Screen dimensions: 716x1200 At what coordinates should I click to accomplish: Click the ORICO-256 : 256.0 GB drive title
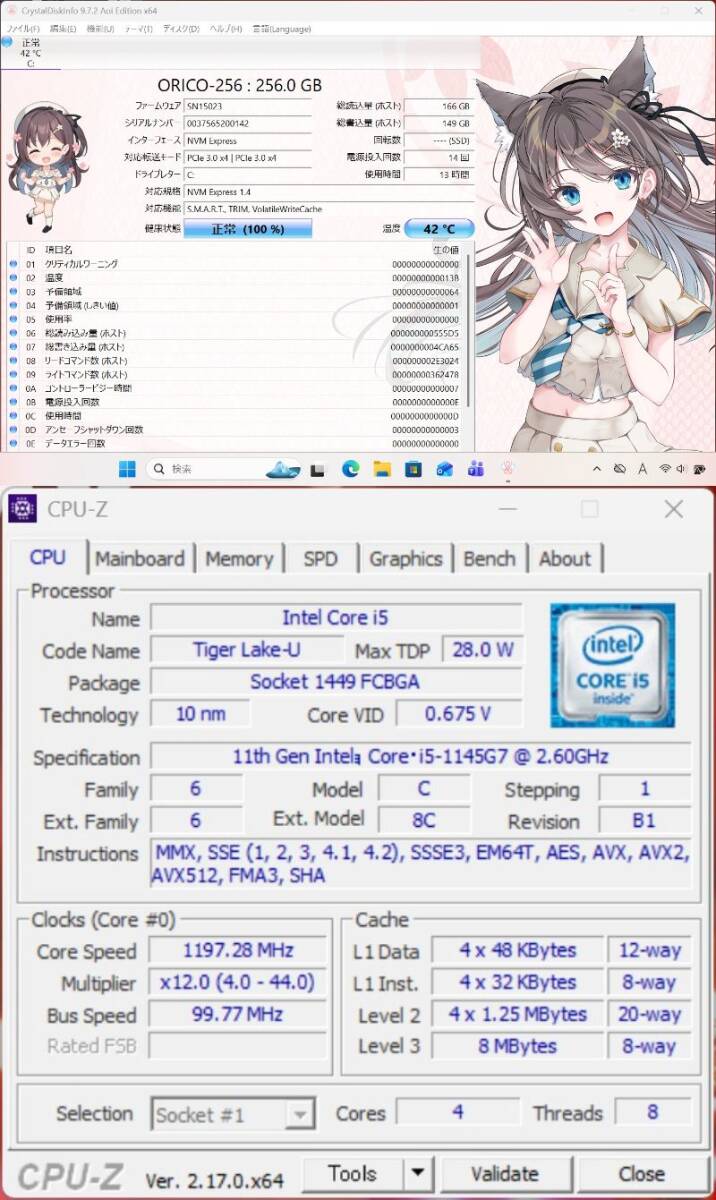pyautogui.click(x=240, y=85)
